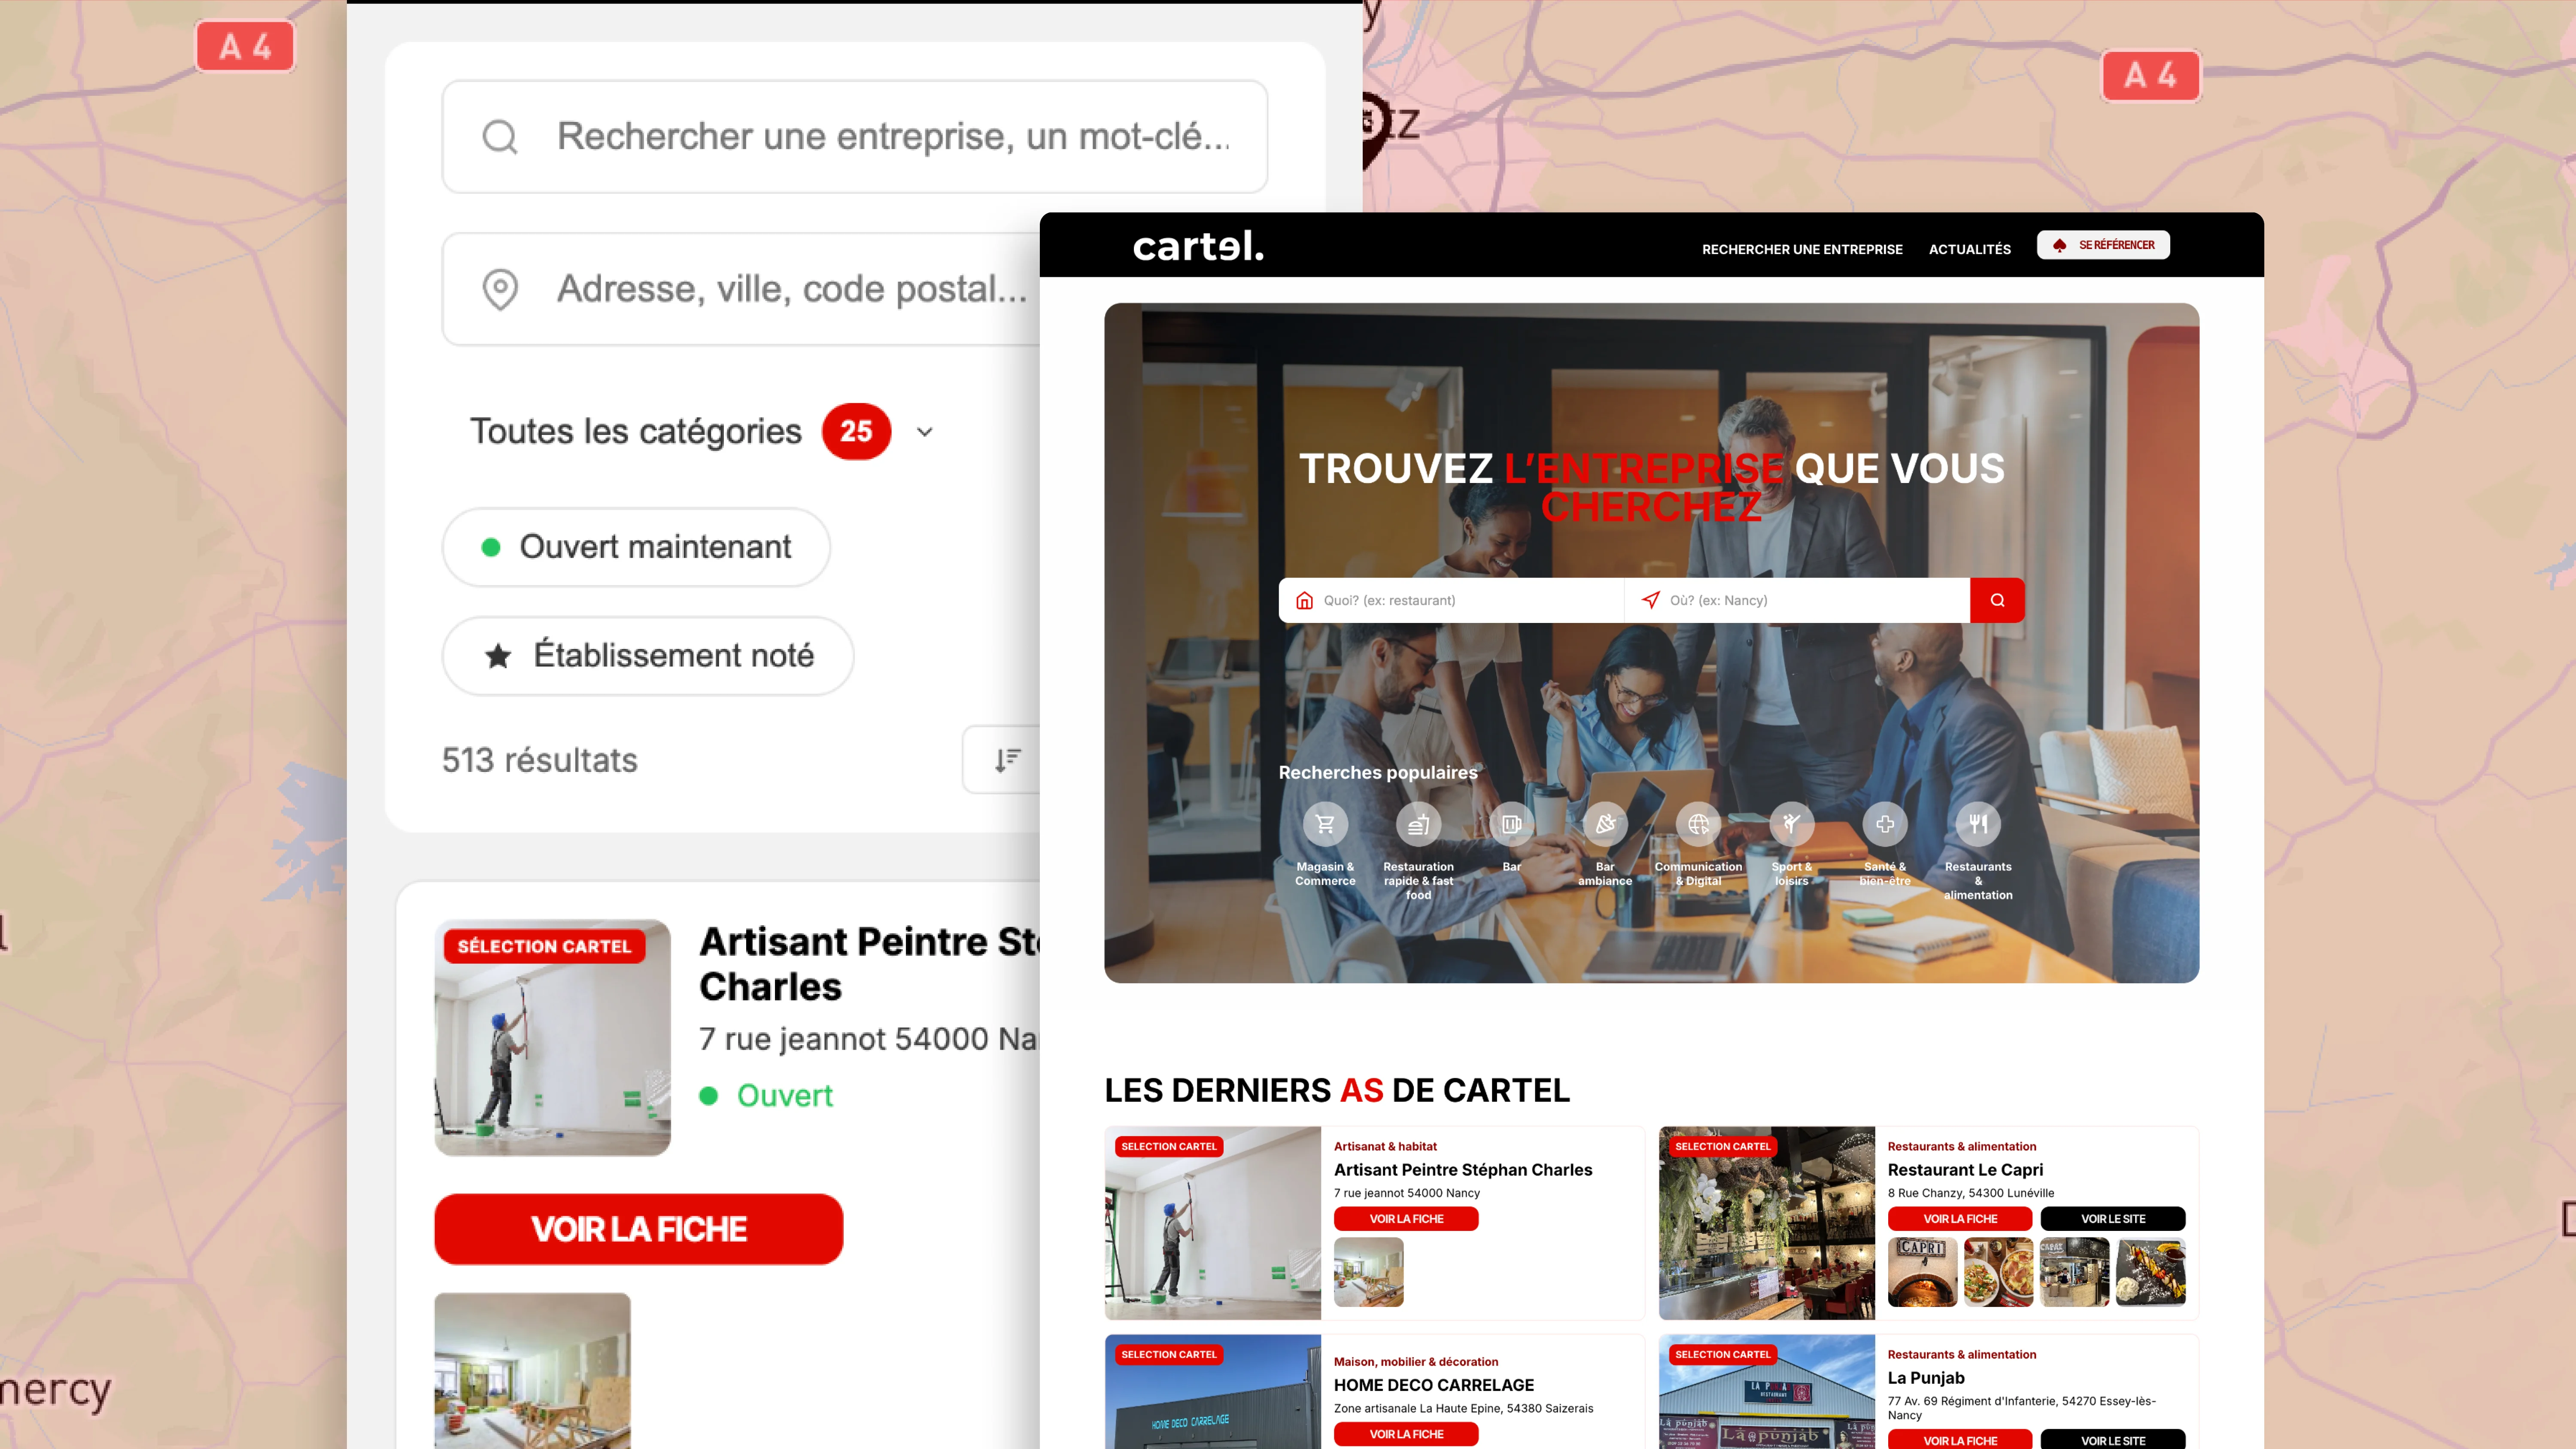Choose the Communication & Digital globe icon
The width and height of the screenshot is (2576, 1449).
1698,824
